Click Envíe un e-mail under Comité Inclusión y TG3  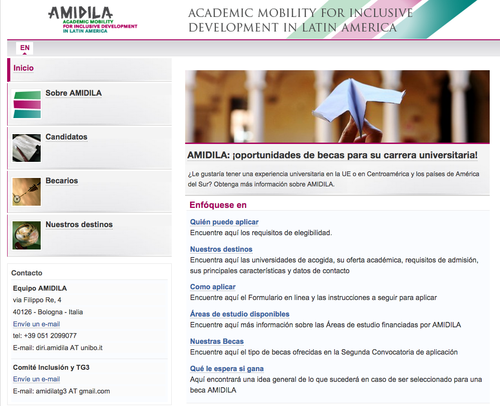point(36,379)
